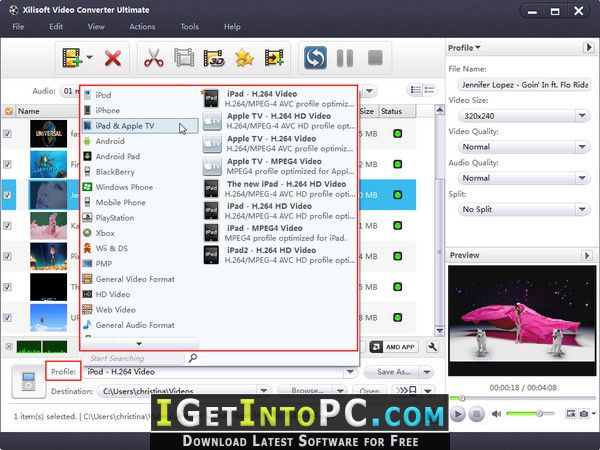
Task: Remove selected file with red X
Action: coord(113,58)
